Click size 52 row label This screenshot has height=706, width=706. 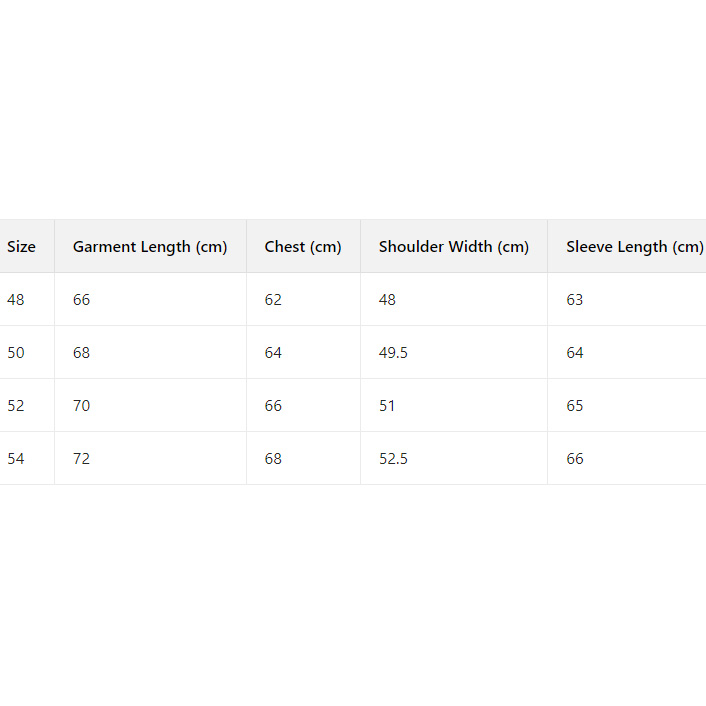click(x=16, y=406)
